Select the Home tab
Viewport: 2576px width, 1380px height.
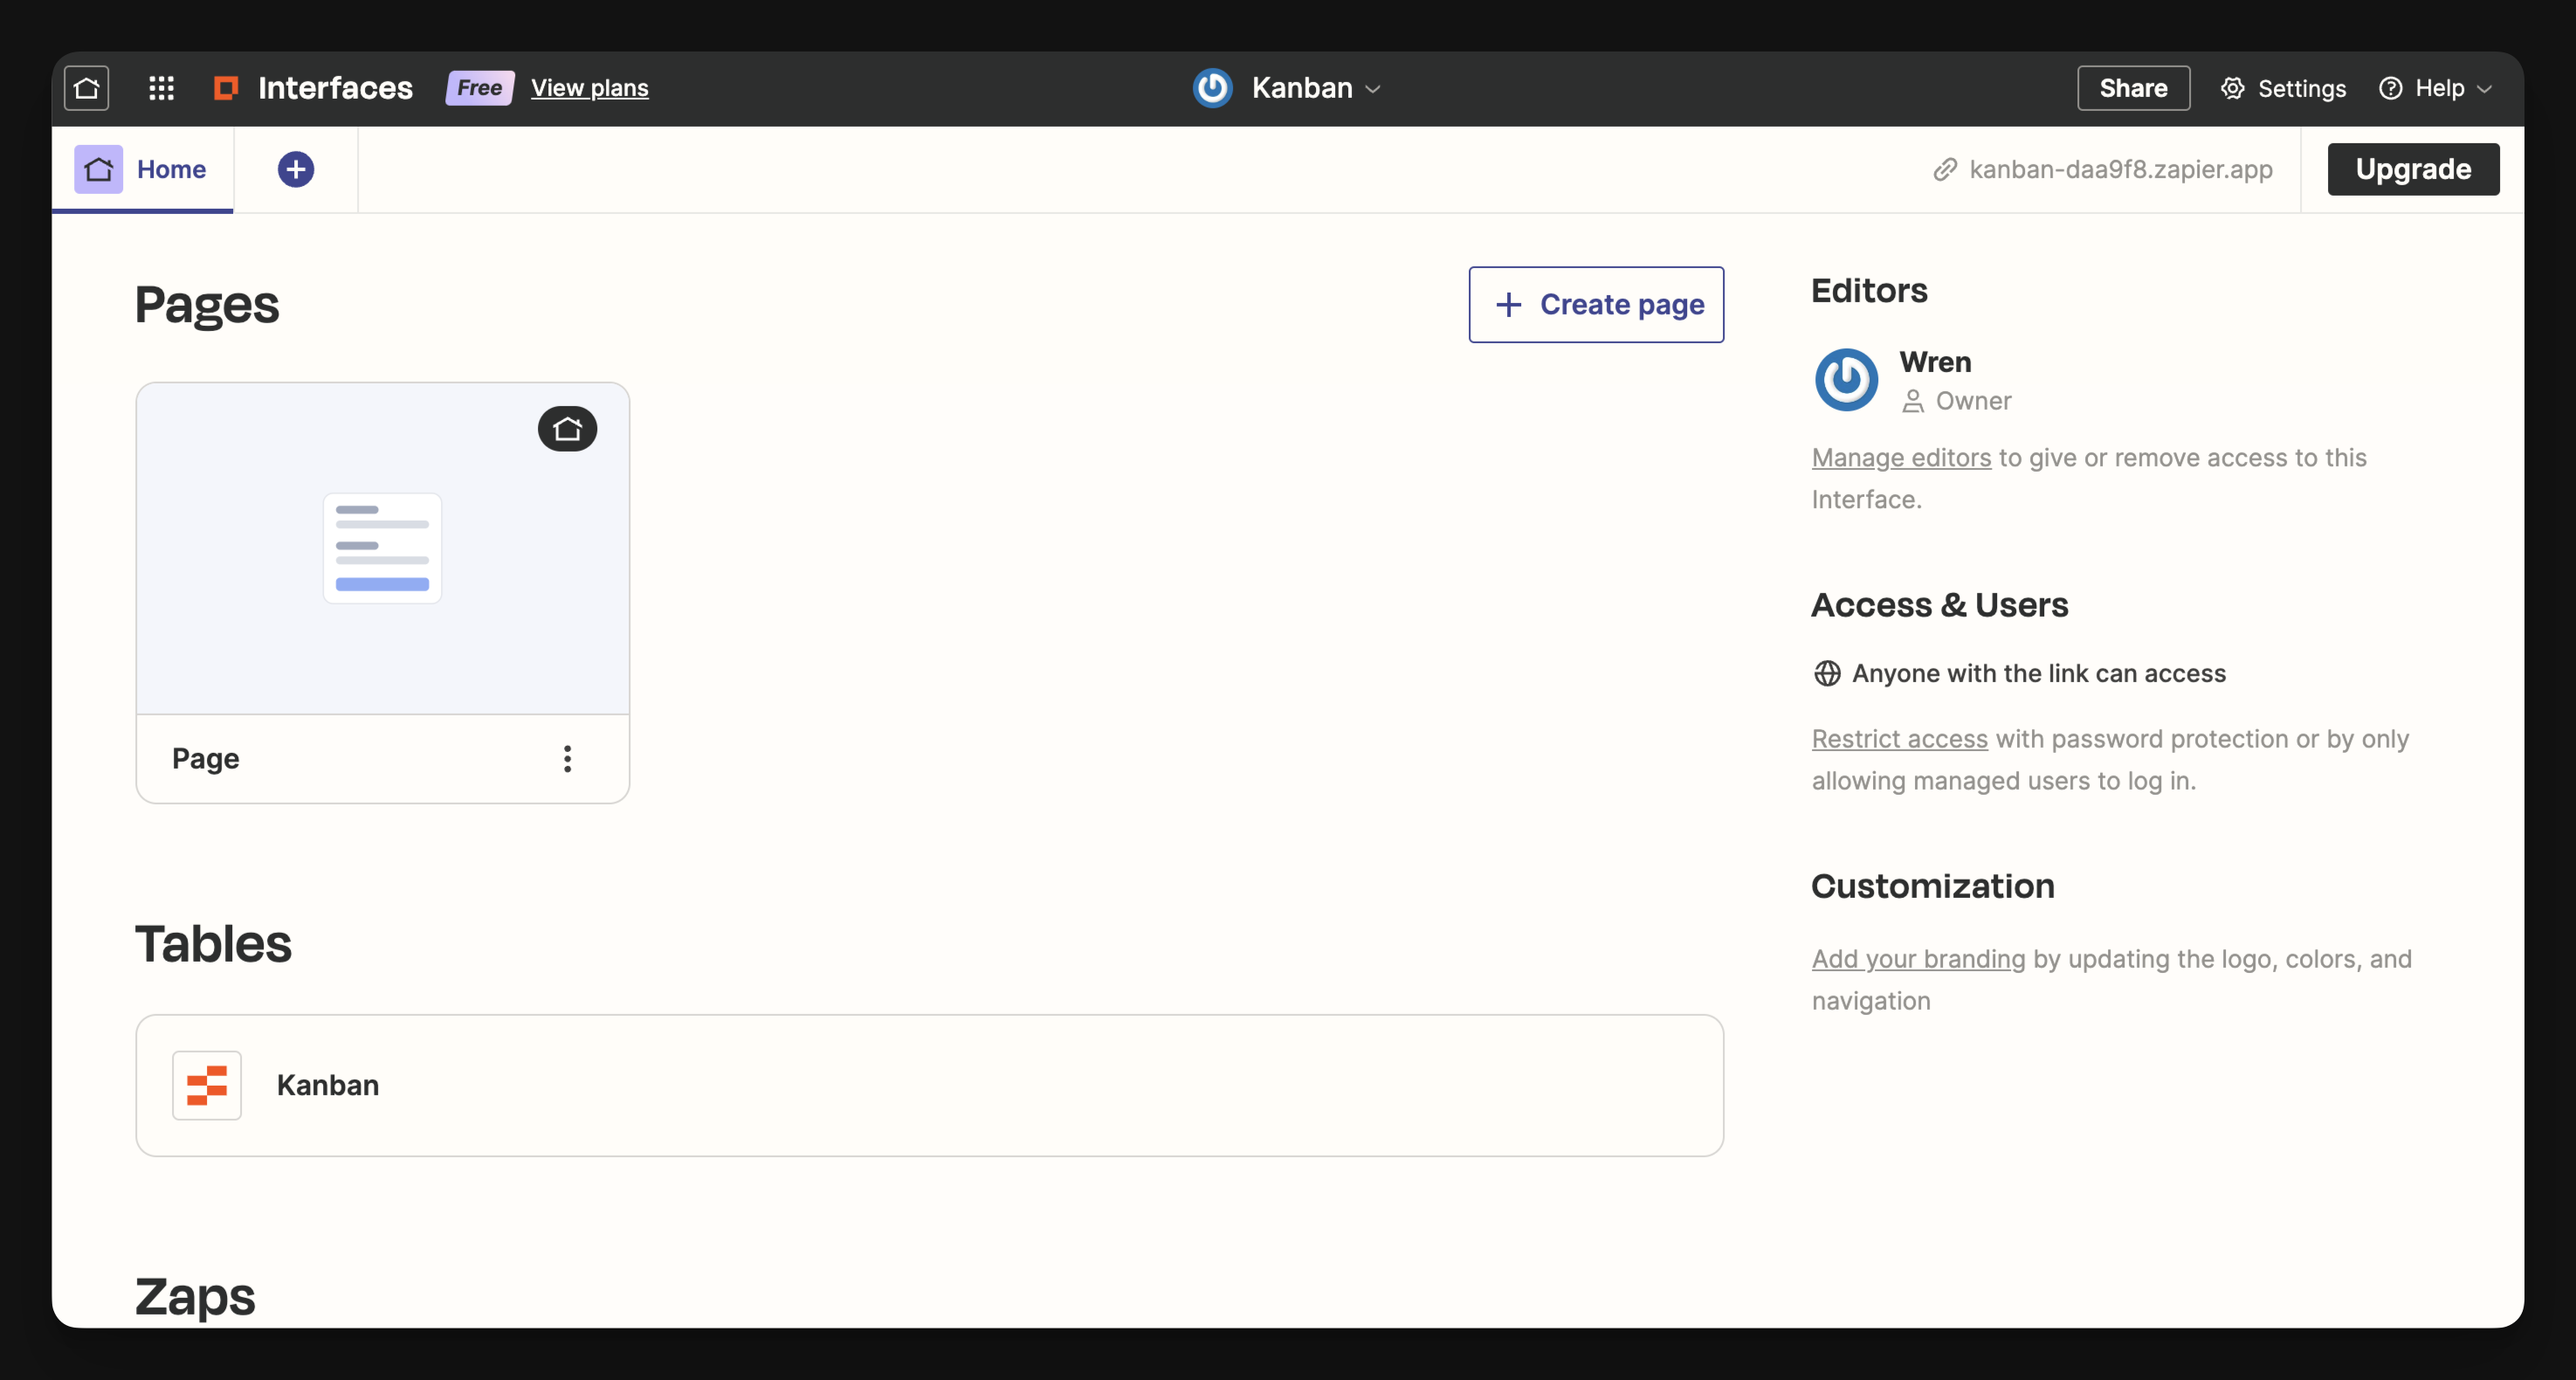142,169
